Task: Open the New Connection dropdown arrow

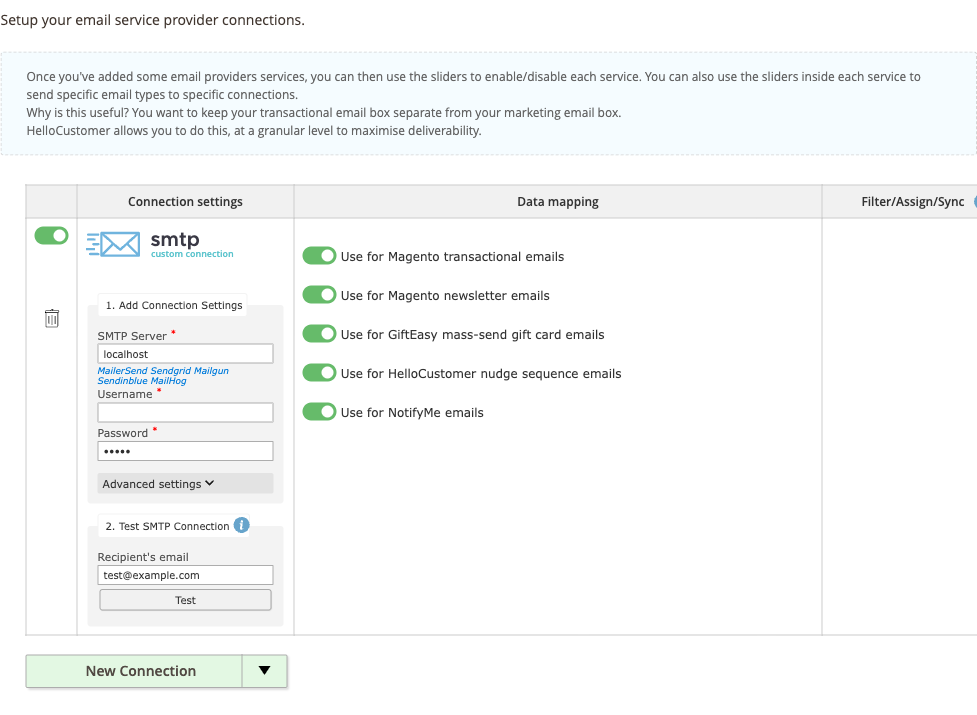Action: (265, 671)
